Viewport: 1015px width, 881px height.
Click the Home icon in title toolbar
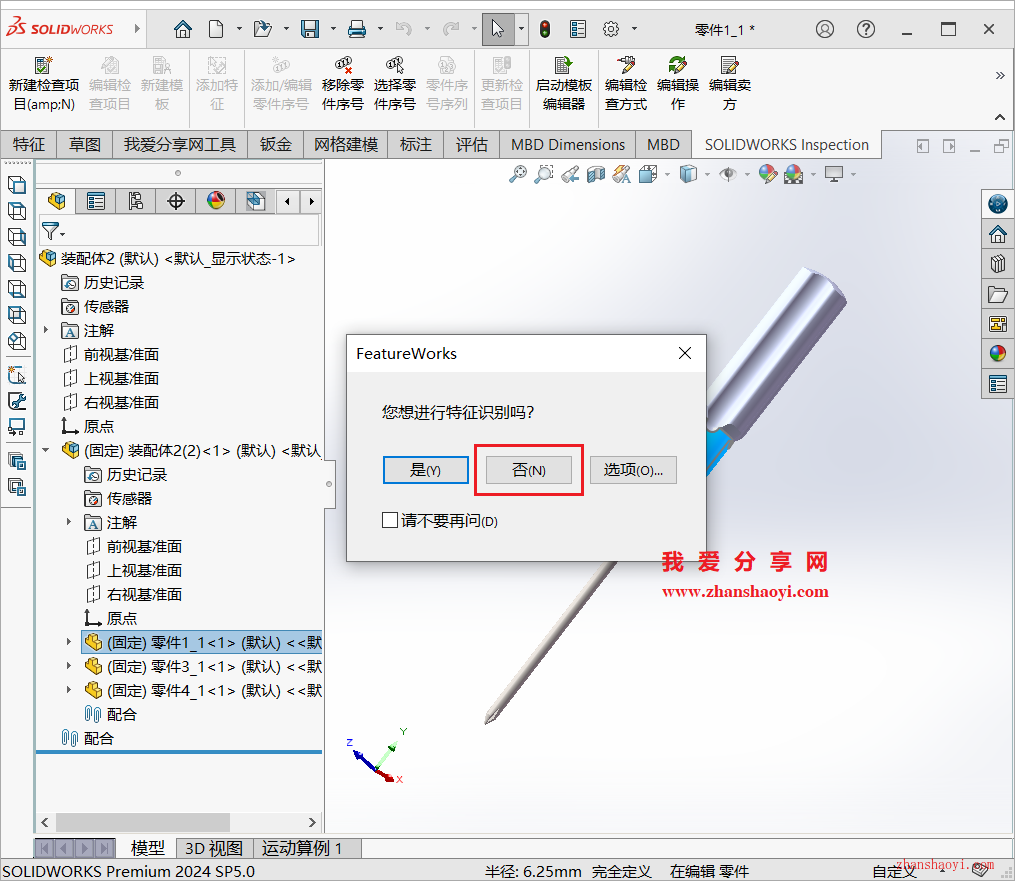point(183,29)
